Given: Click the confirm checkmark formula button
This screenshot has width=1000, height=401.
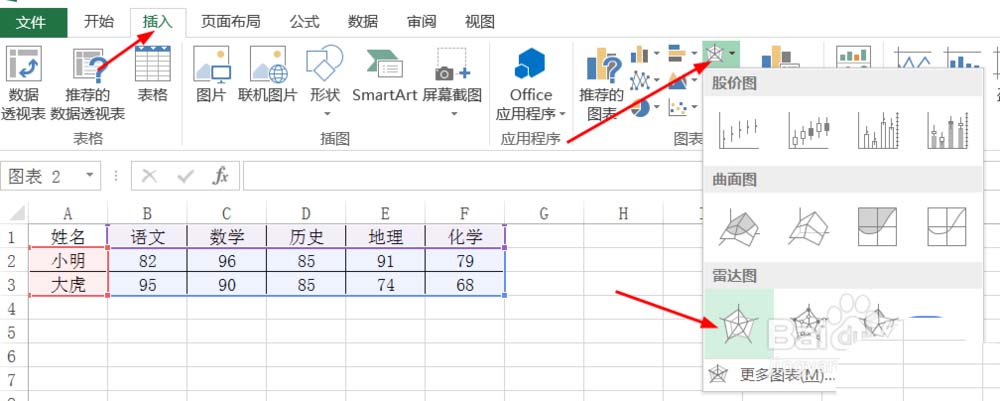Looking at the screenshot, I should [x=186, y=176].
